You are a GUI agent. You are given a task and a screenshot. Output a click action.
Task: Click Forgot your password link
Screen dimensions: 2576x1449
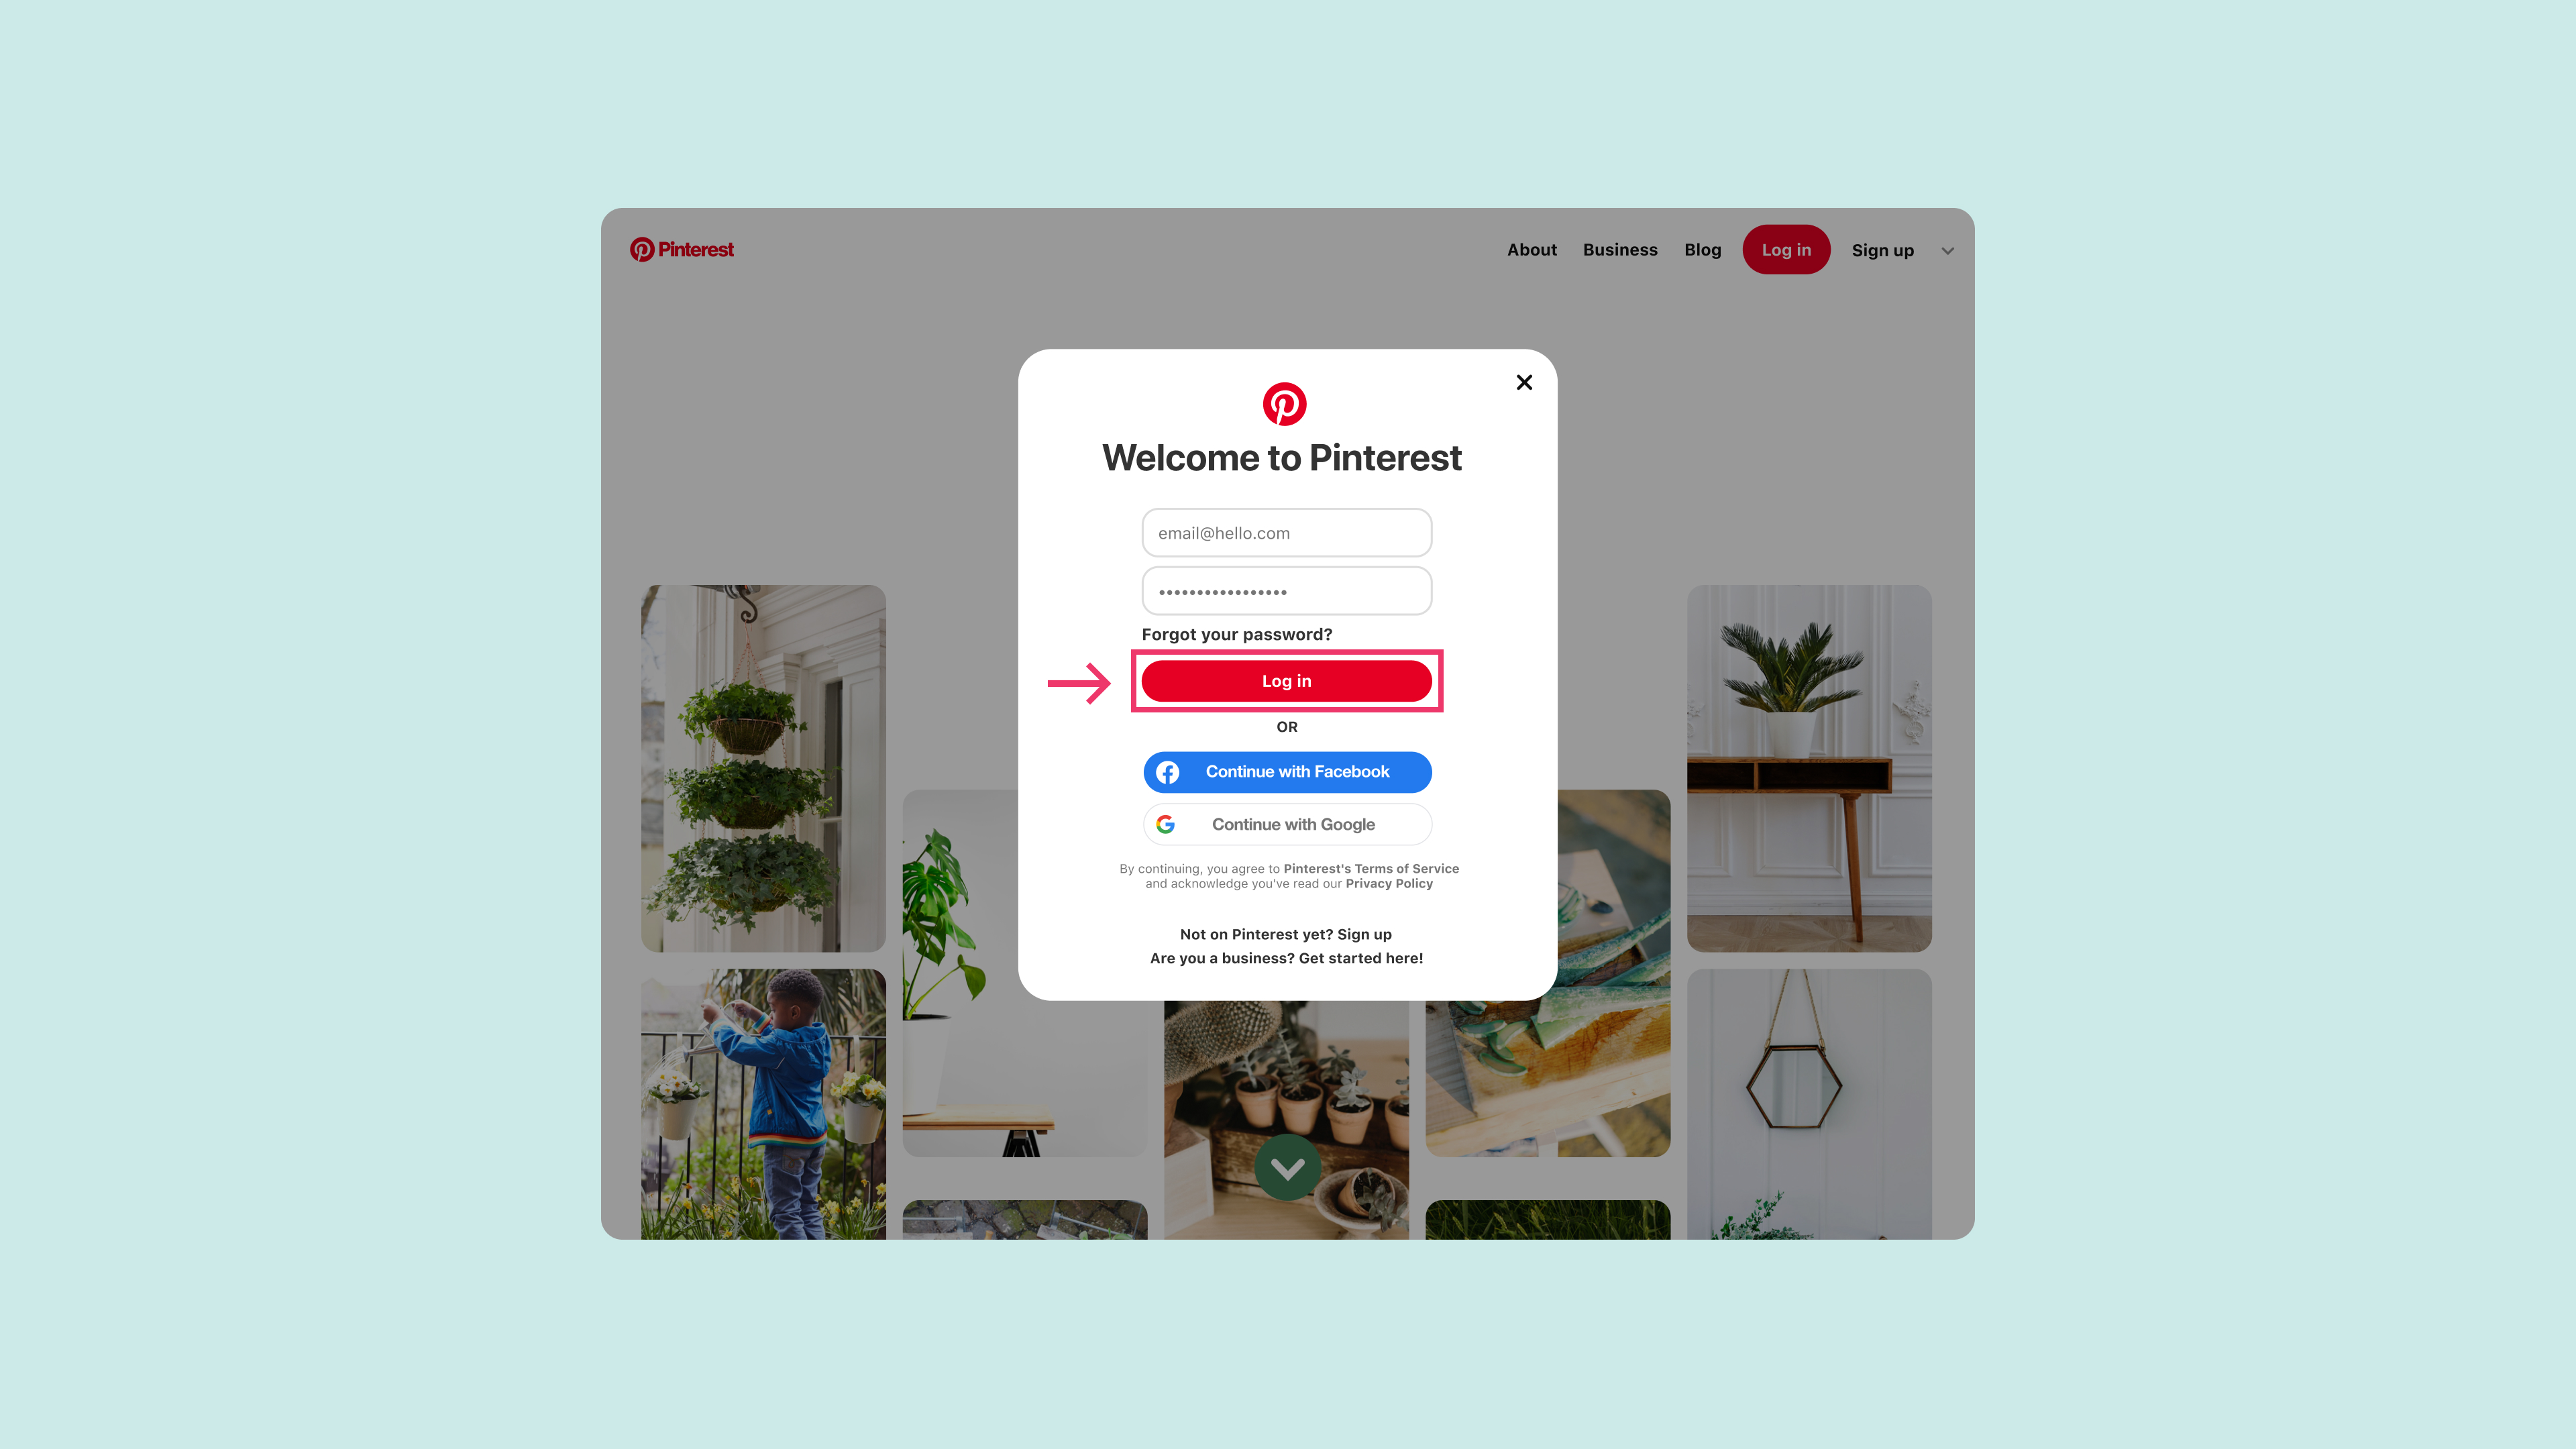click(x=1237, y=633)
